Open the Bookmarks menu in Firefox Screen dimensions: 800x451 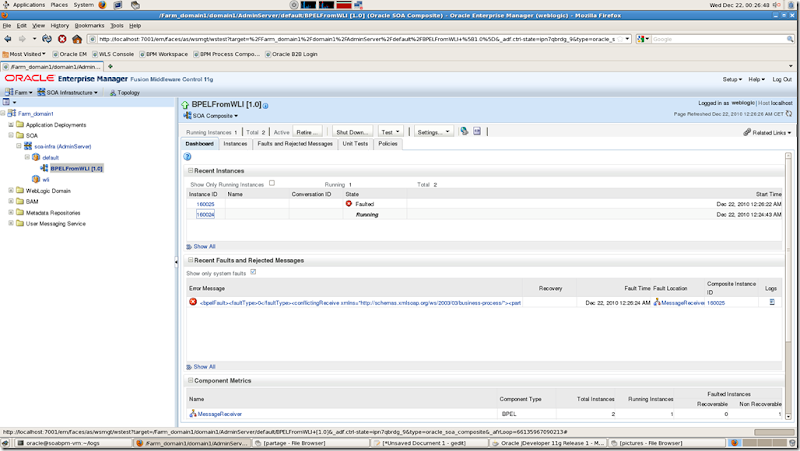point(89,26)
